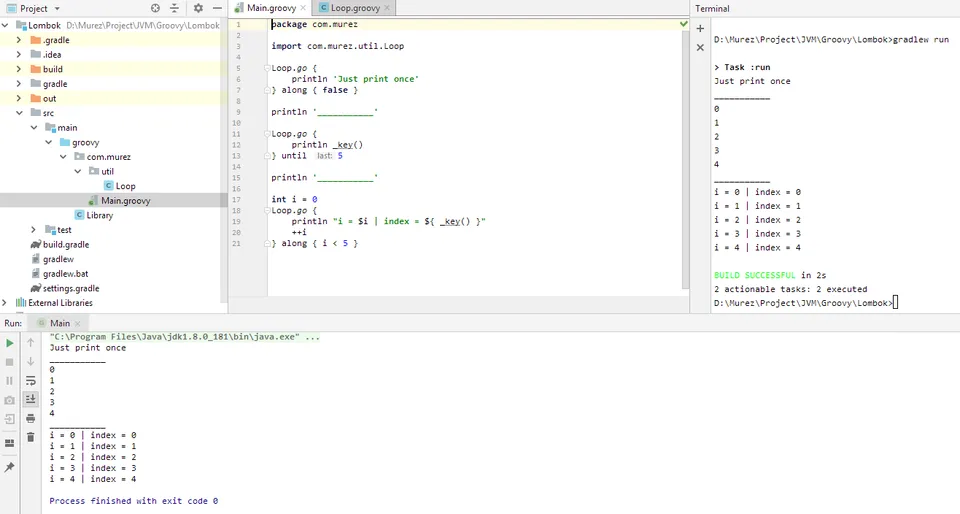Expand the build folder

[19, 69]
